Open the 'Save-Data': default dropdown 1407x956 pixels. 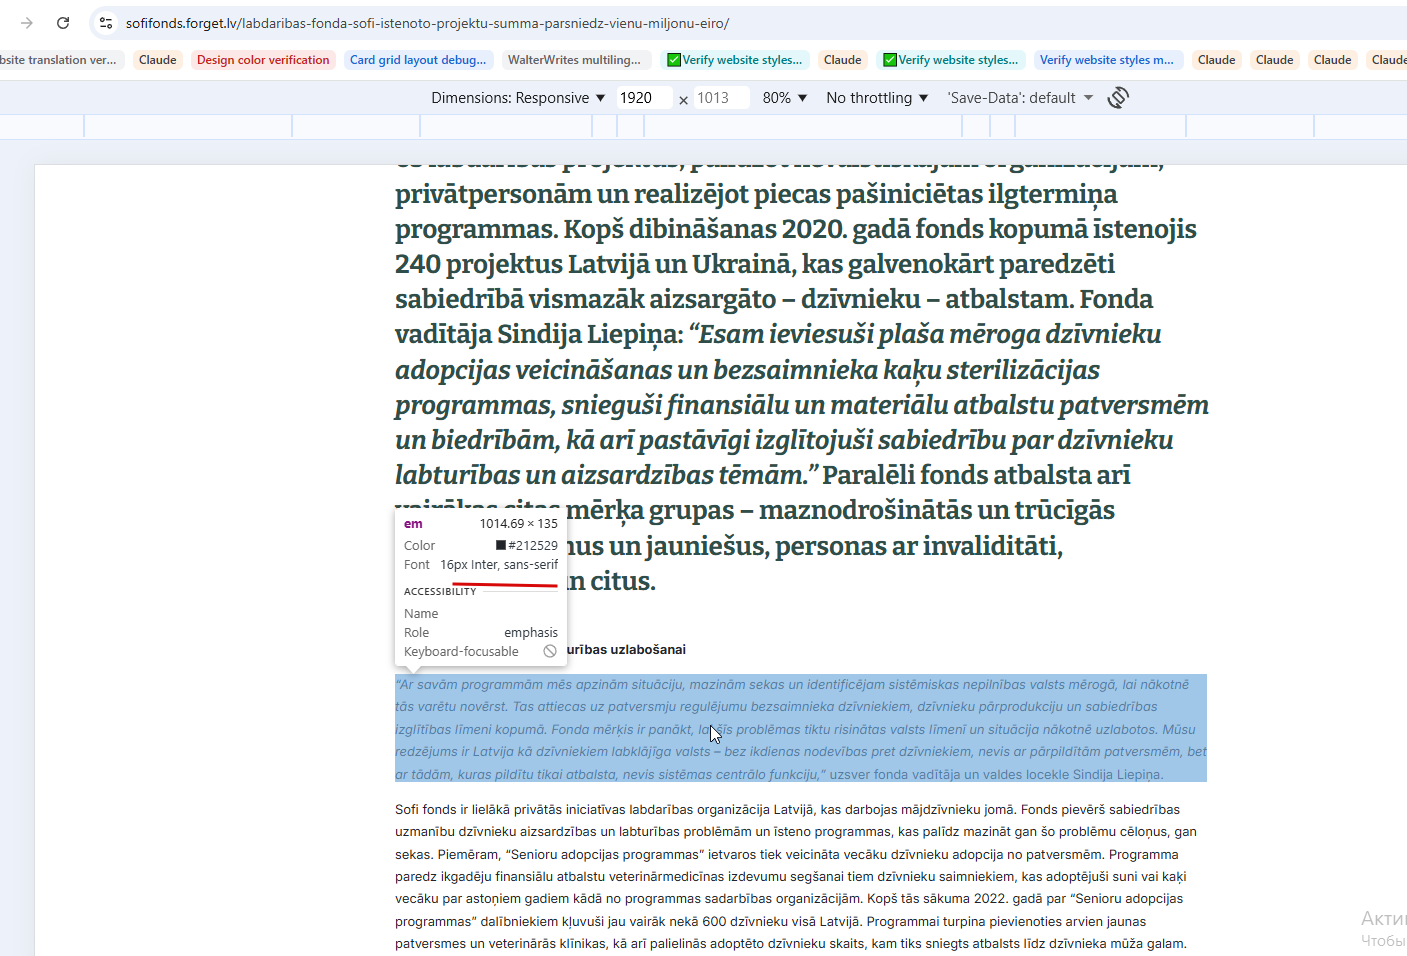click(x=1020, y=97)
